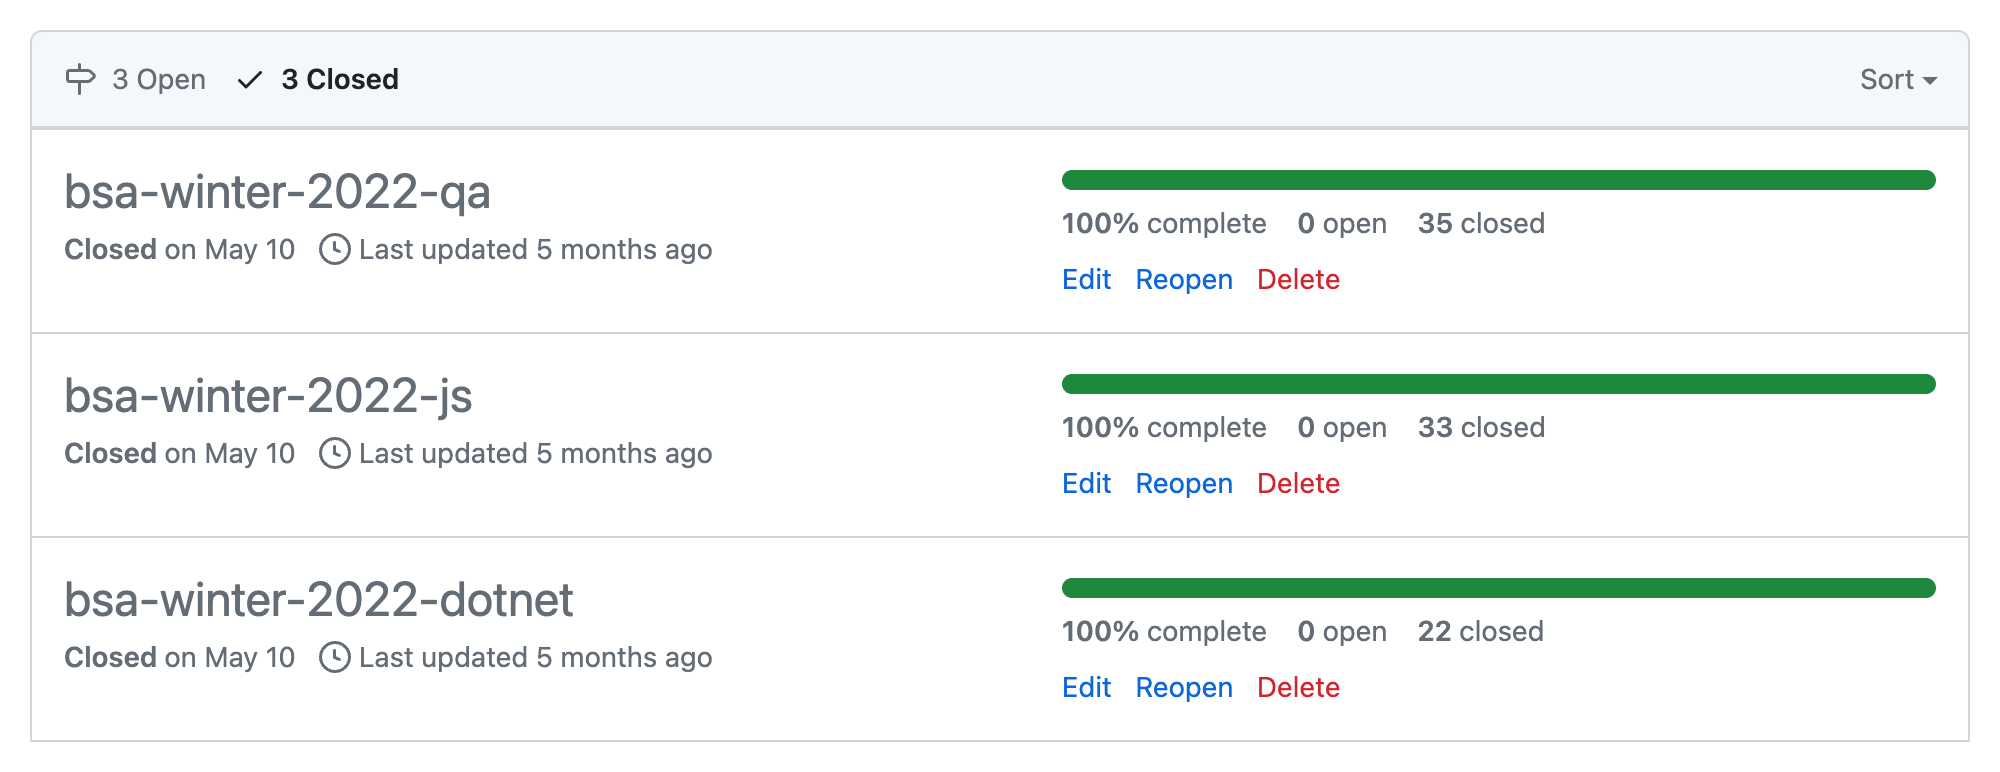Open the bsa-winter-2022-dotnet milestone

(318, 599)
